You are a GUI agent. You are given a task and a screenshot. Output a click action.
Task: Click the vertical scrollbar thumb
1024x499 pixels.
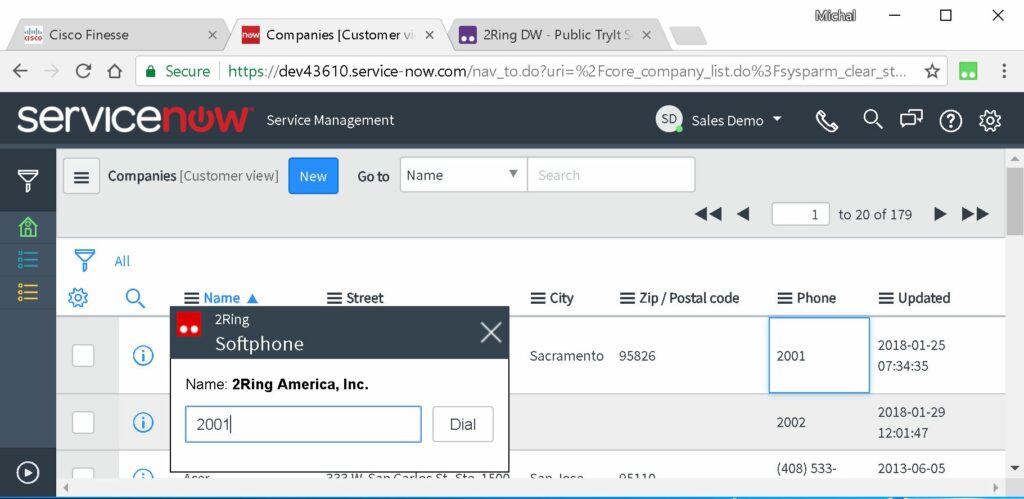(x=1014, y=202)
